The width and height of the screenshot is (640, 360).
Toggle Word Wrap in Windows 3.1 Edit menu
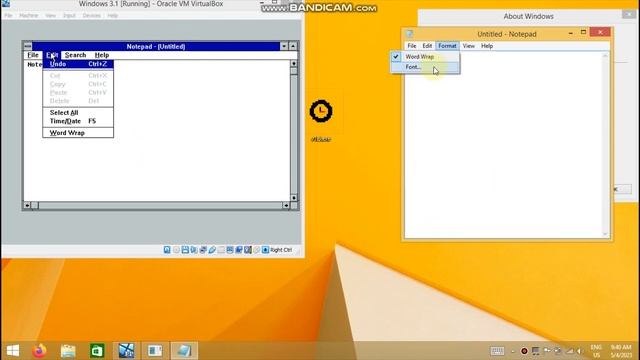(78, 133)
